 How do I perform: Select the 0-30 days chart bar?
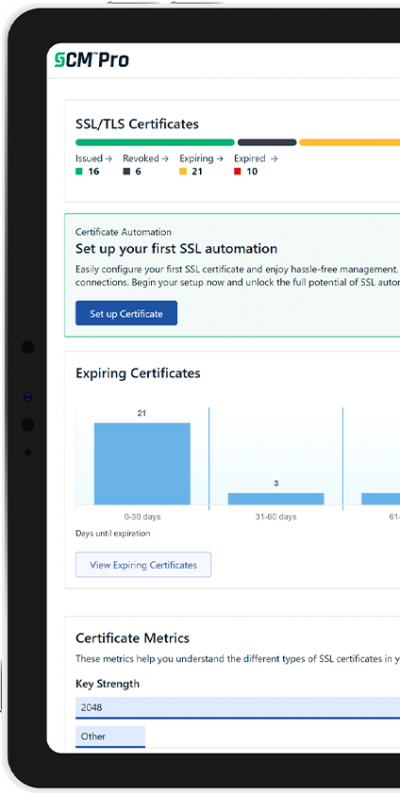point(142,463)
